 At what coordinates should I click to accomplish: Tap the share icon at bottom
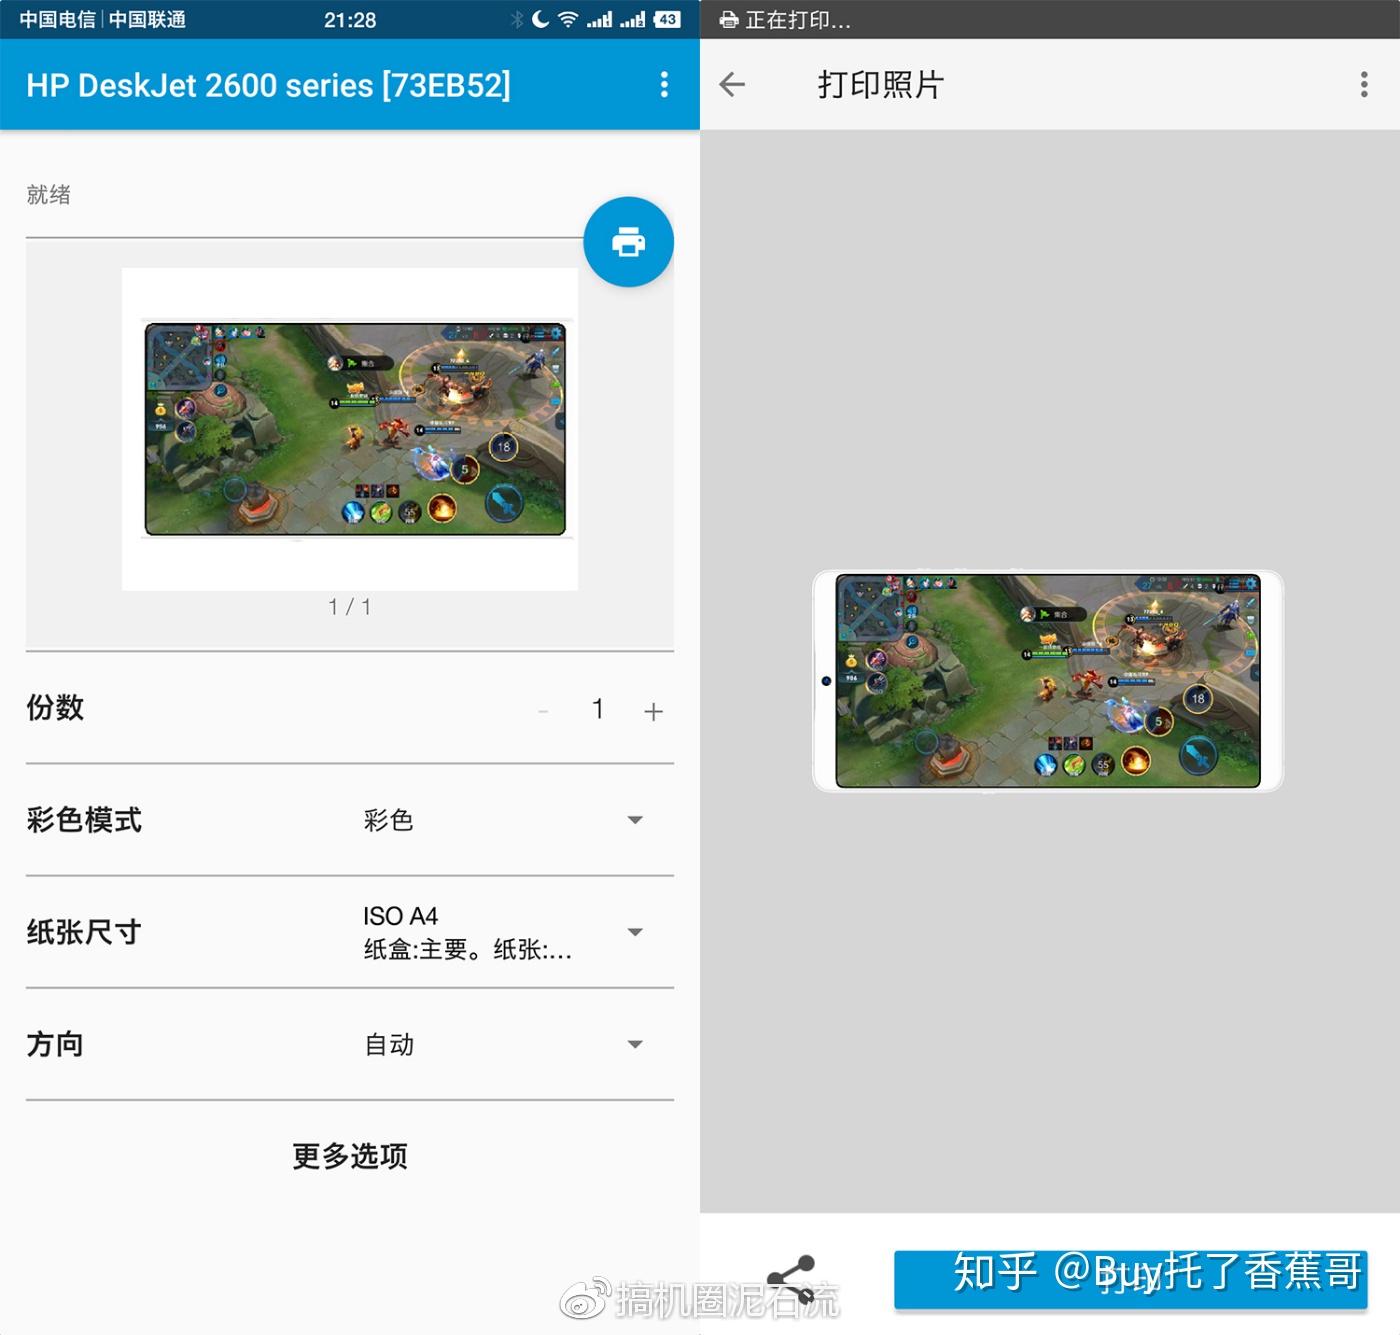(791, 1279)
